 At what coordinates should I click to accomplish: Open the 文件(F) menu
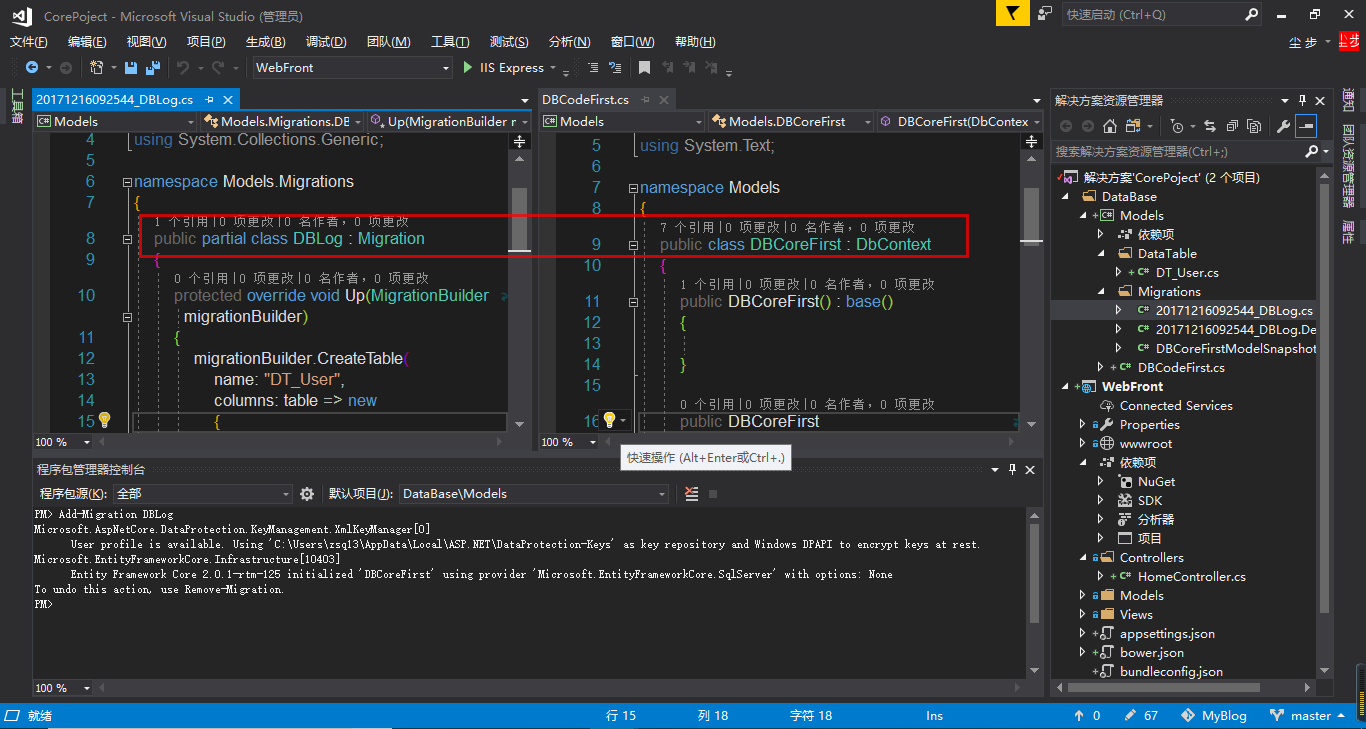29,42
